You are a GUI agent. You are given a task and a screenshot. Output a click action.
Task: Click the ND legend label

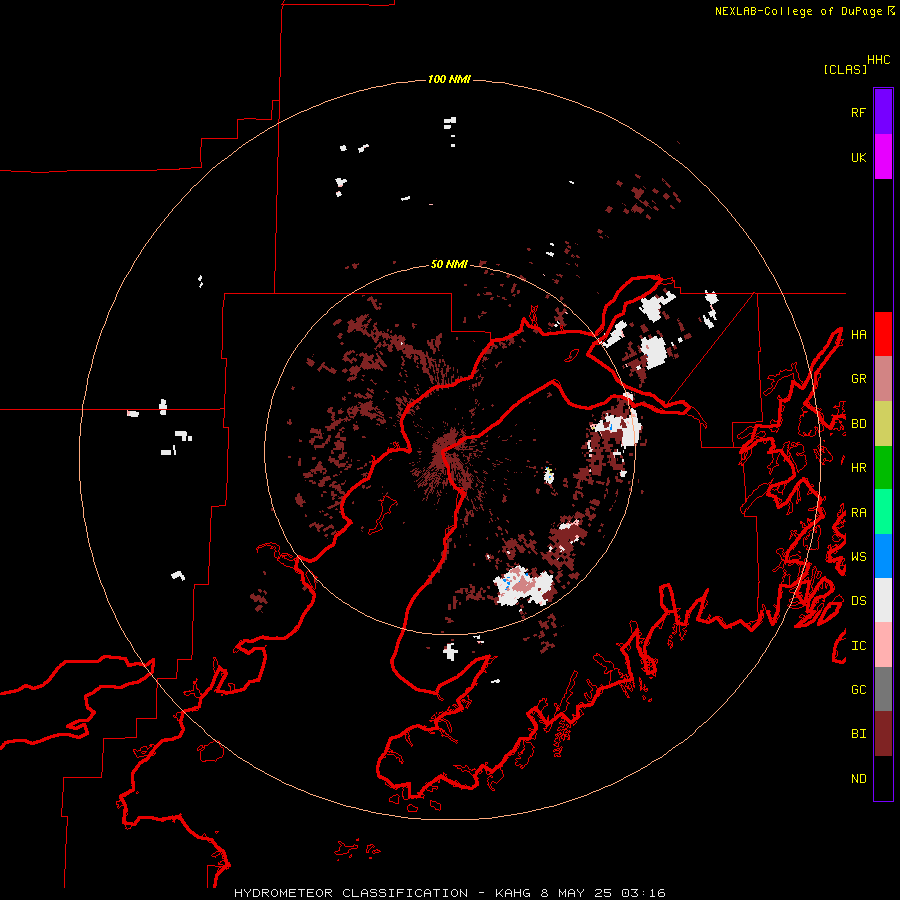tap(858, 779)
